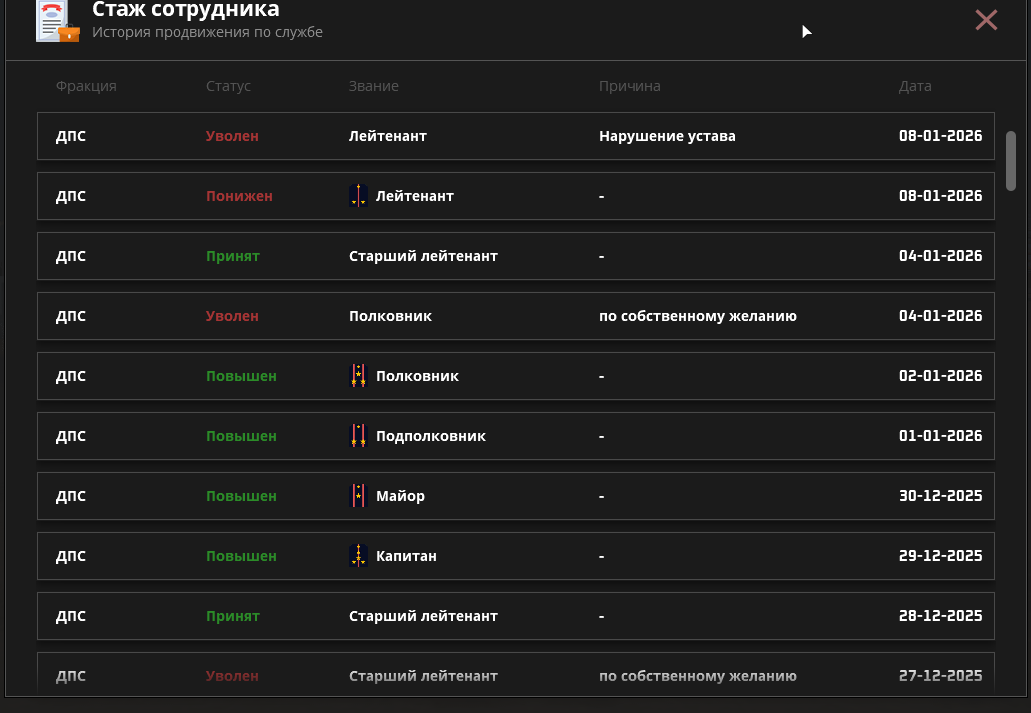The image size is (1031, 713).
Task: Click the Капитан rank insignia icon
Action: pyautogui.click(x=358, y=556)
